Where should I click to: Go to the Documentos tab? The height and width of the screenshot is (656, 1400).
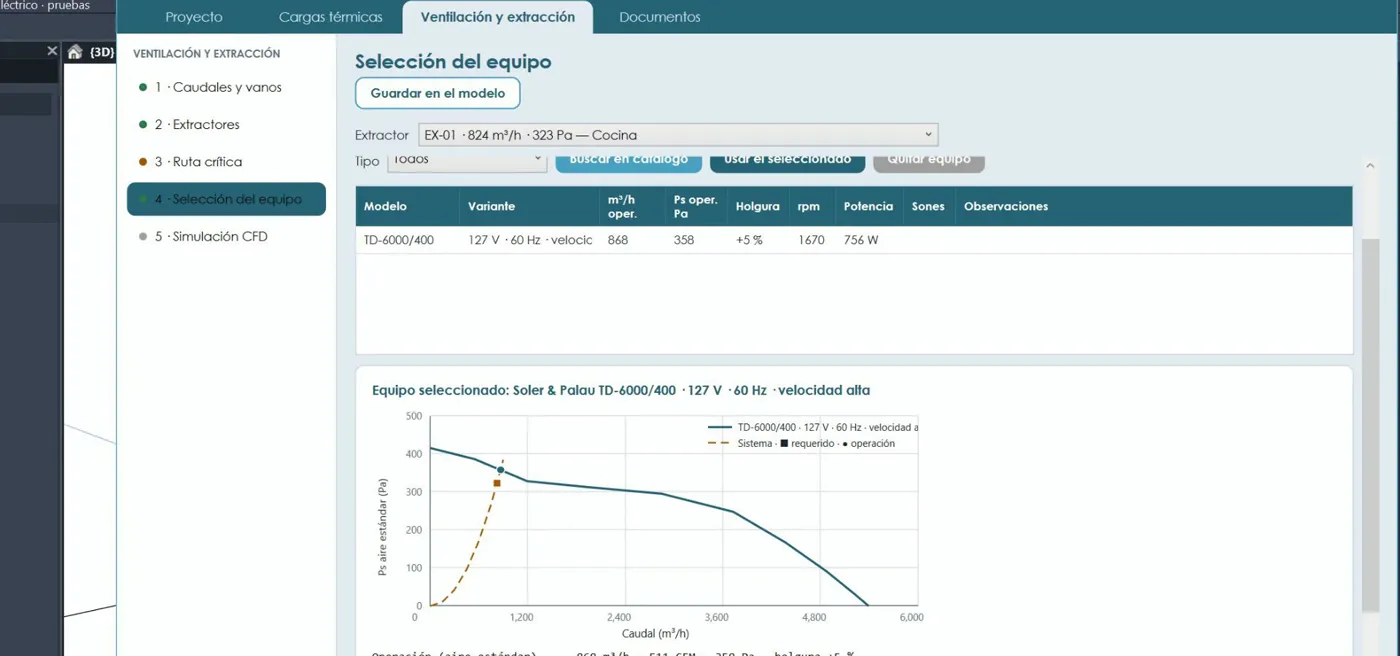click(660, 17)
